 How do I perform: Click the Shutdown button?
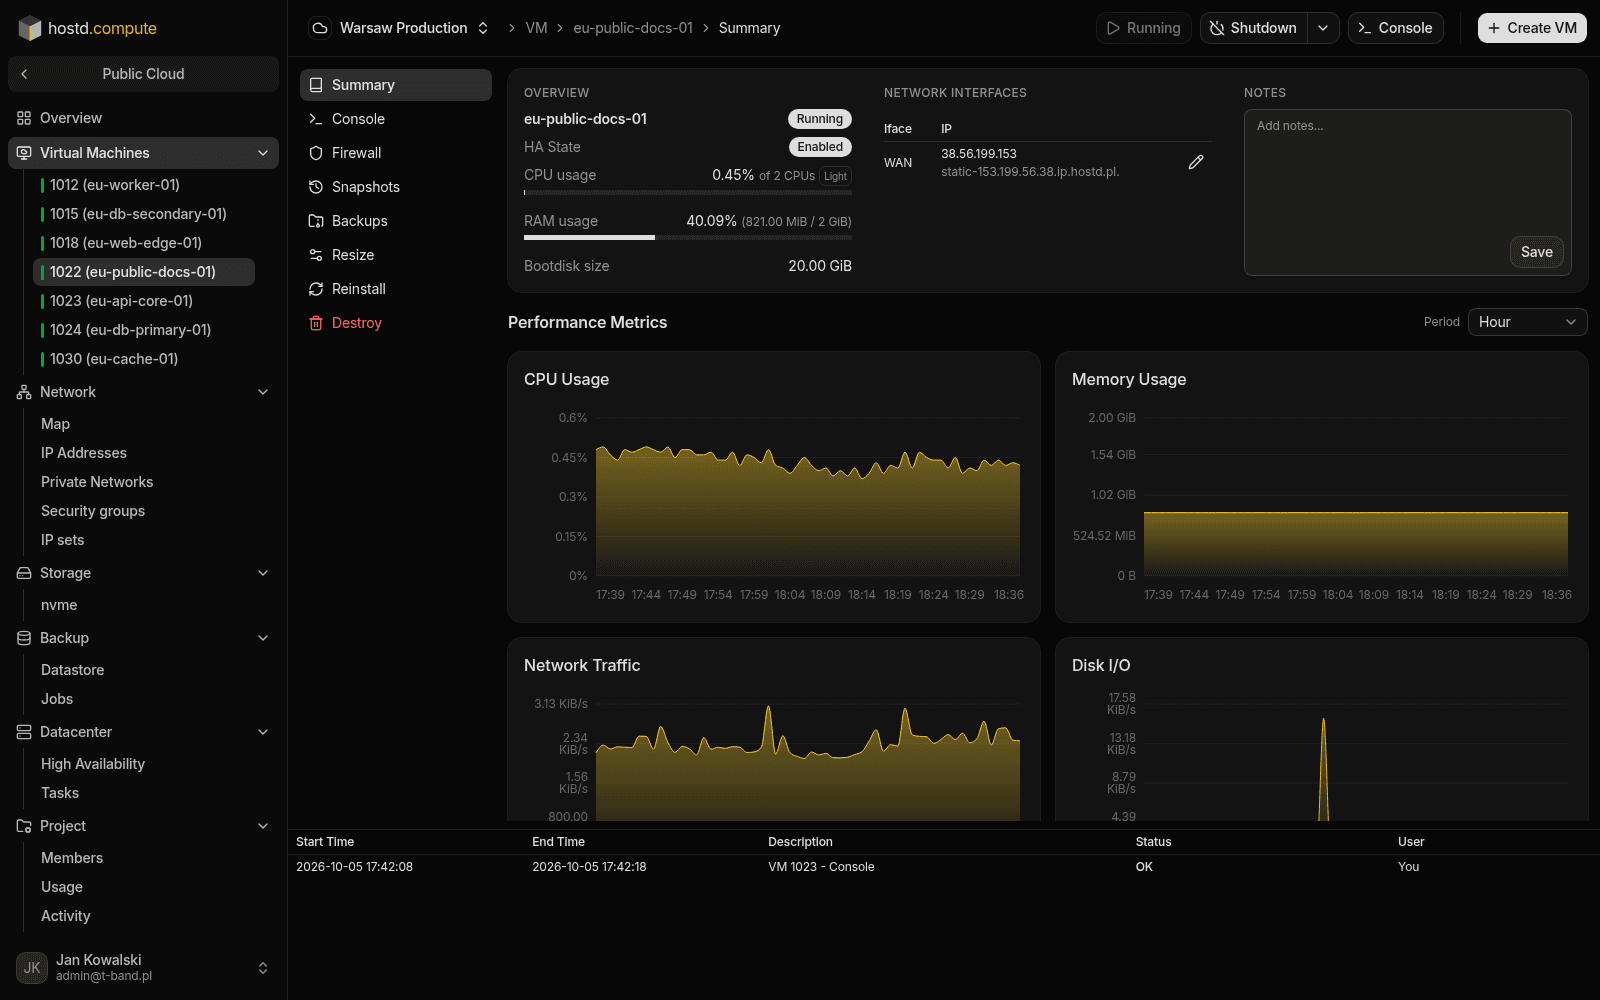tap(1254, 28)
